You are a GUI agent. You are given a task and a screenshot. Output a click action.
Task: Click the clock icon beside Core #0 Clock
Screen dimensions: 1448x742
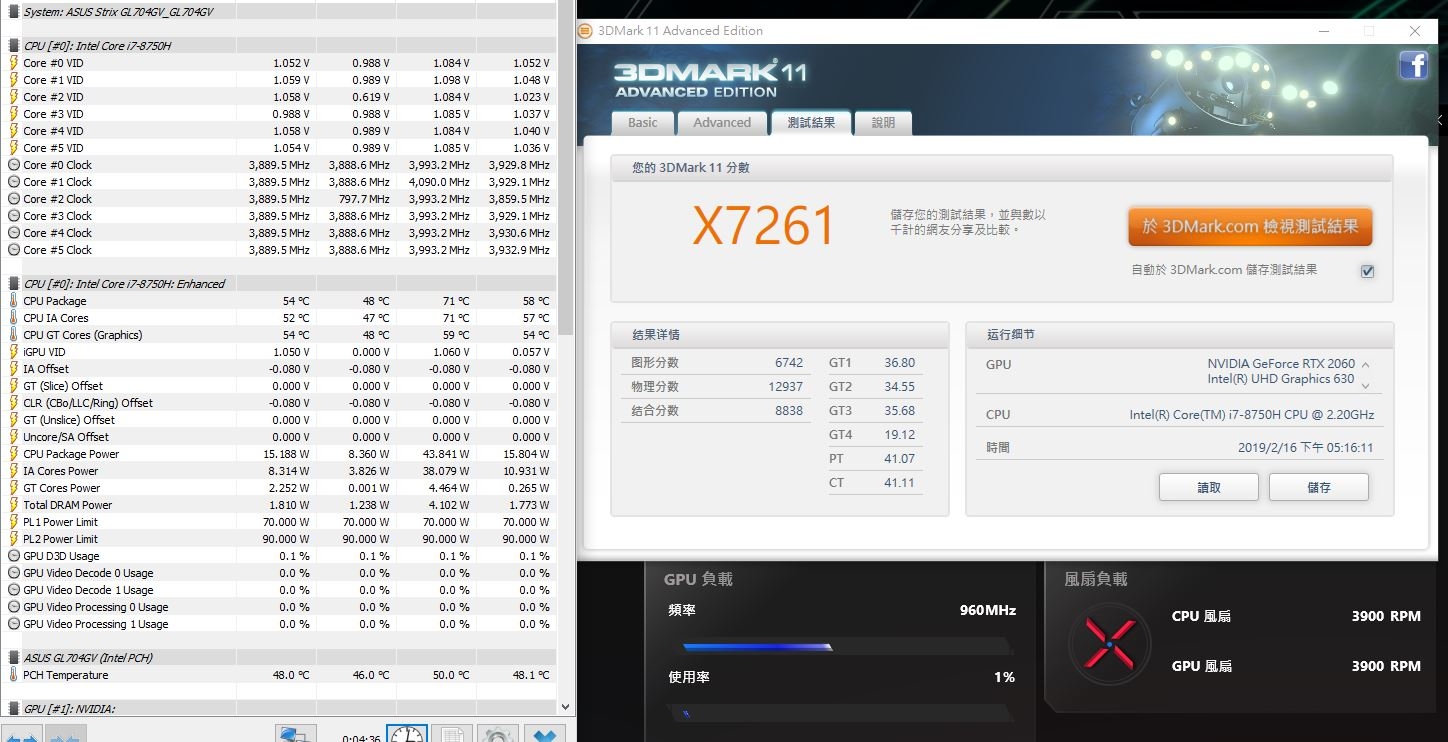pyautogui.click(x=14, y=165)
